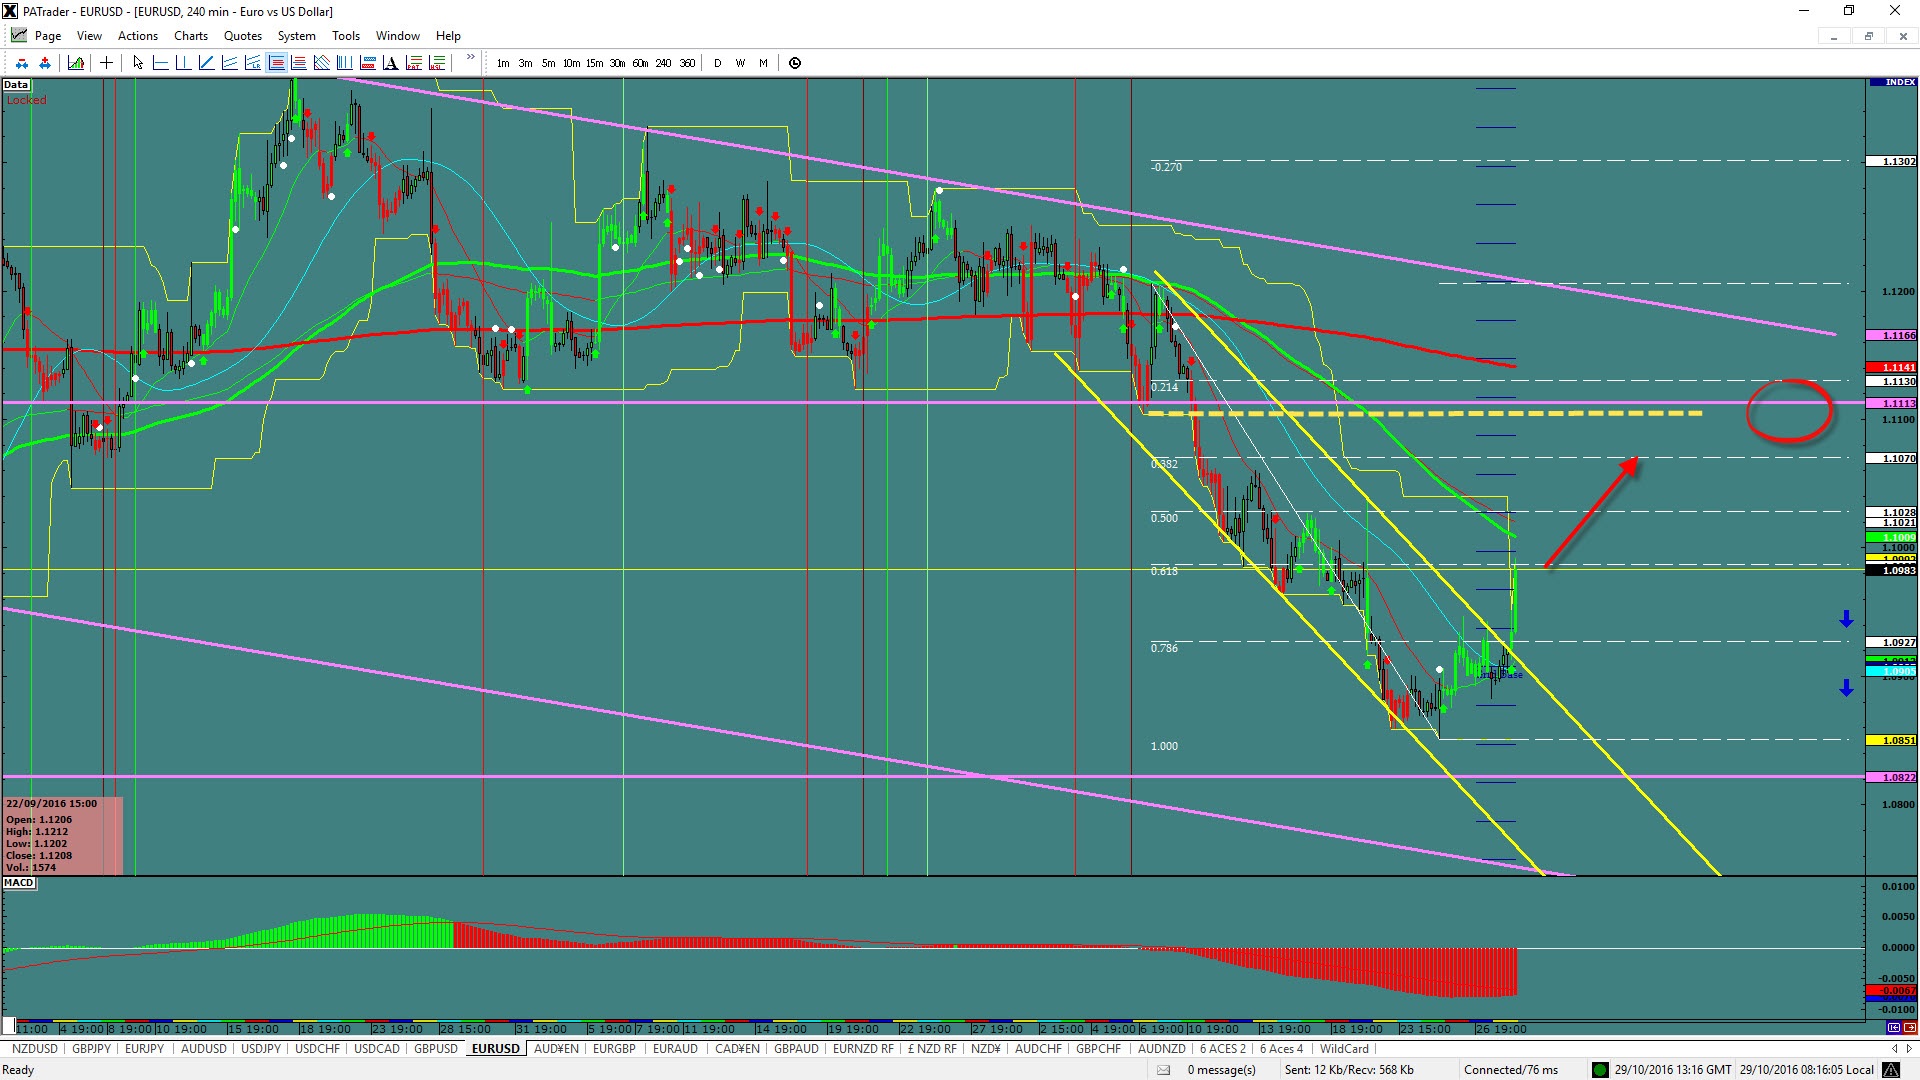The height and width of the screenshot is (1080, 1920).
Task: Switch chart to 60m timeframe
Action: [641, 63]
